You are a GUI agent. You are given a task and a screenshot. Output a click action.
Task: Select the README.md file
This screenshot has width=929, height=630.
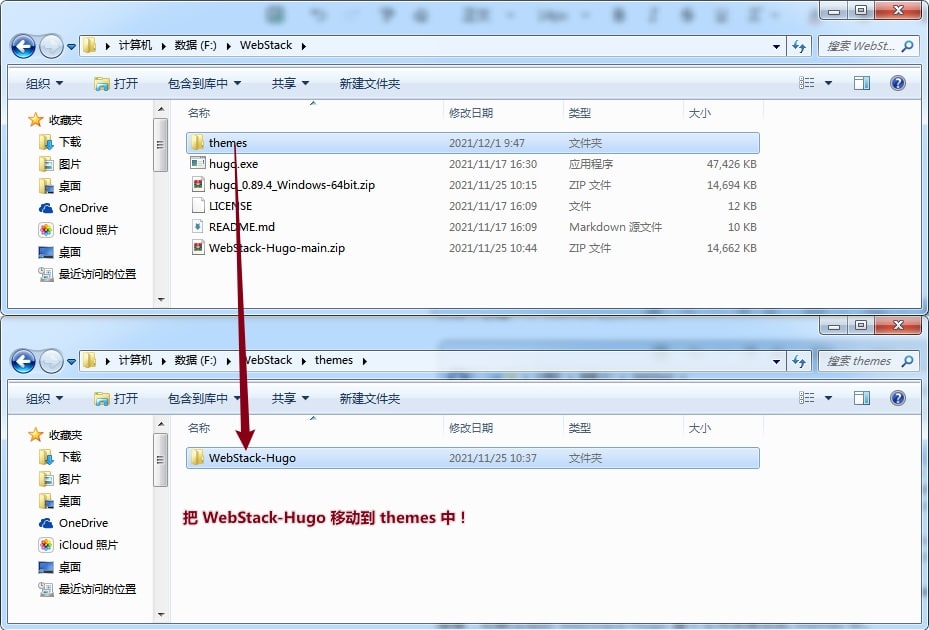pos(473,227)
